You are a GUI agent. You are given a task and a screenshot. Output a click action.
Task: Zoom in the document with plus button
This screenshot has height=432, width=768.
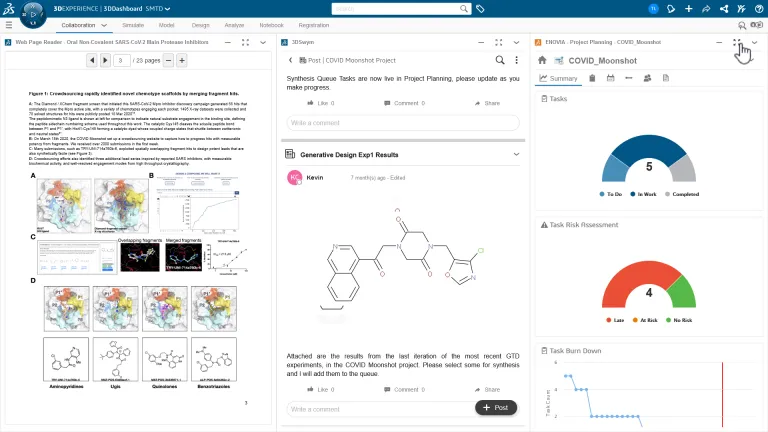182,60
